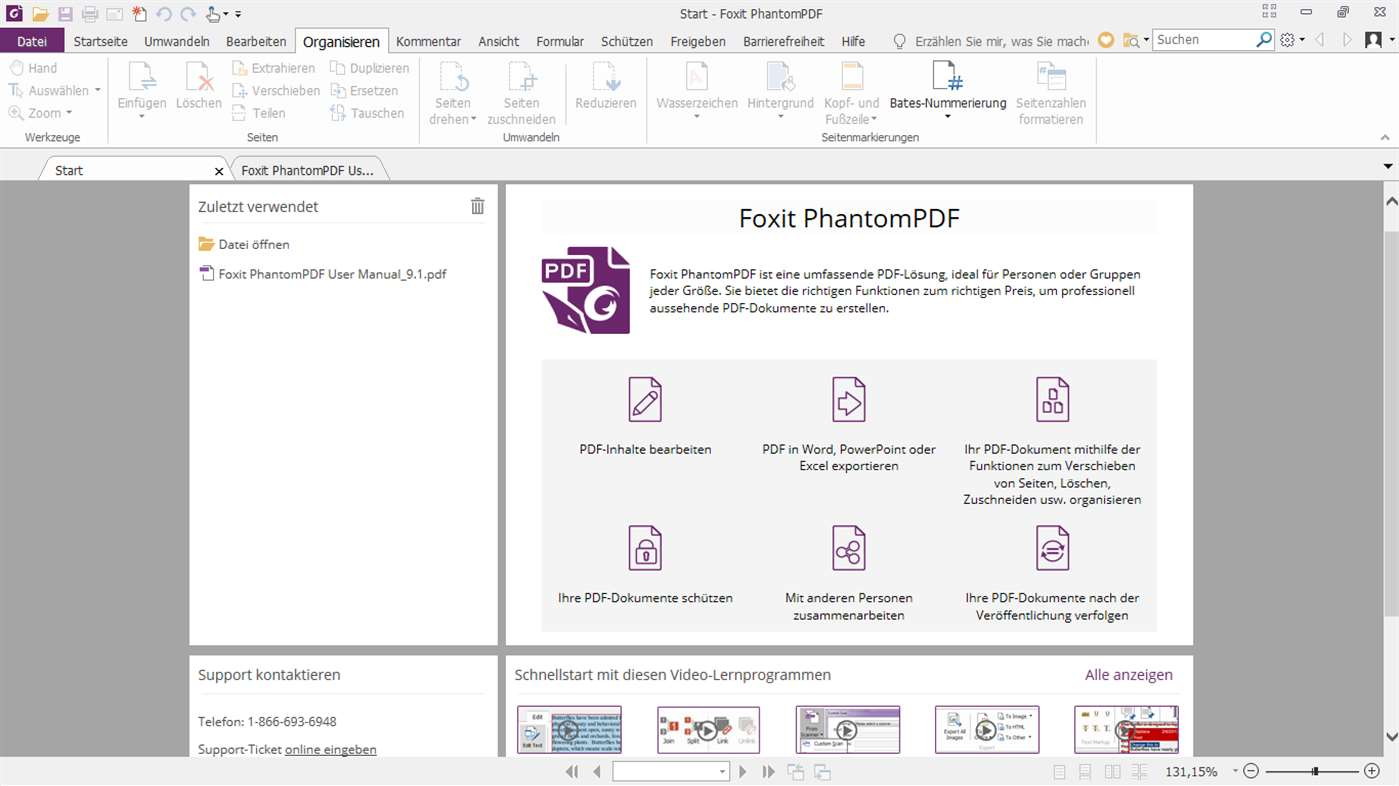Switch to the Startseite ribbon tab
The image size is (1399, 786).
click(x=101, y=41)
